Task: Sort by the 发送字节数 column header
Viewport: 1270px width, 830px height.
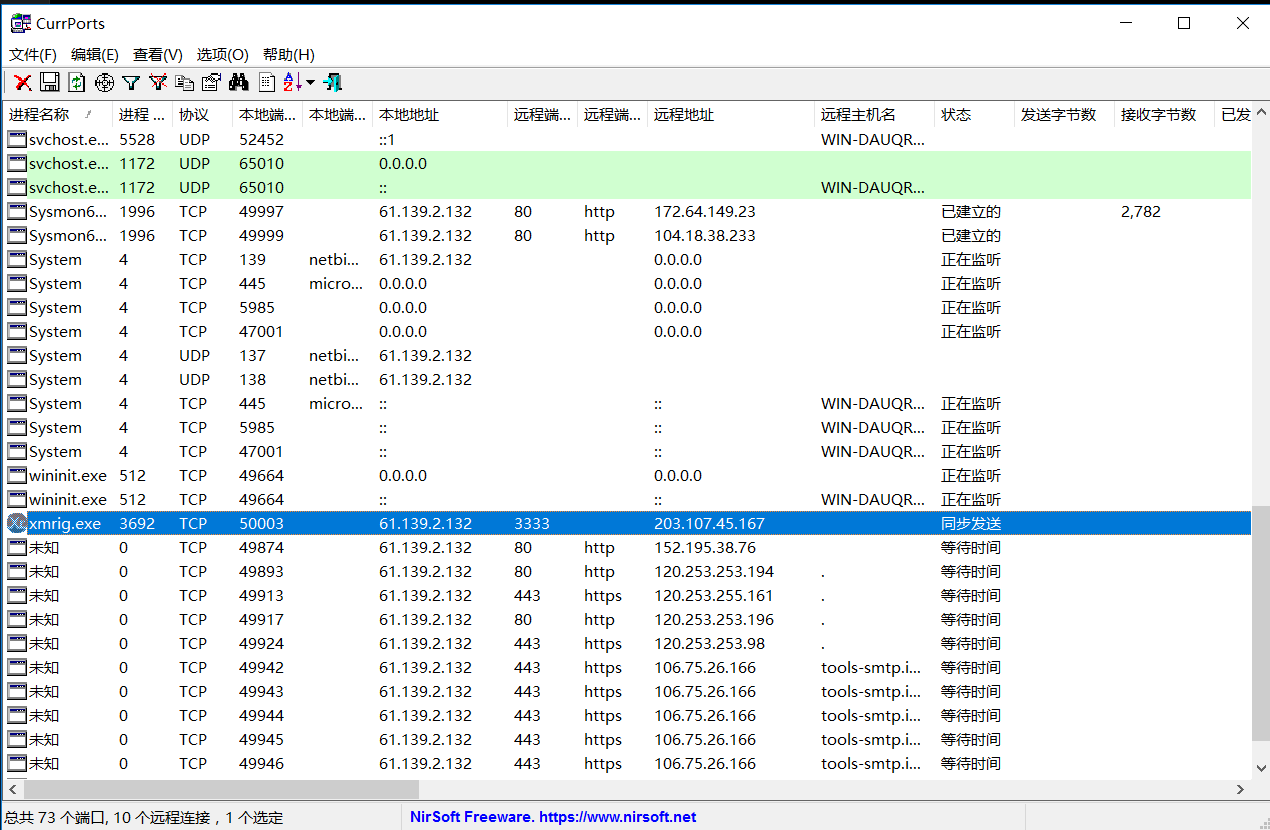Action: [x=1065, y=115]
